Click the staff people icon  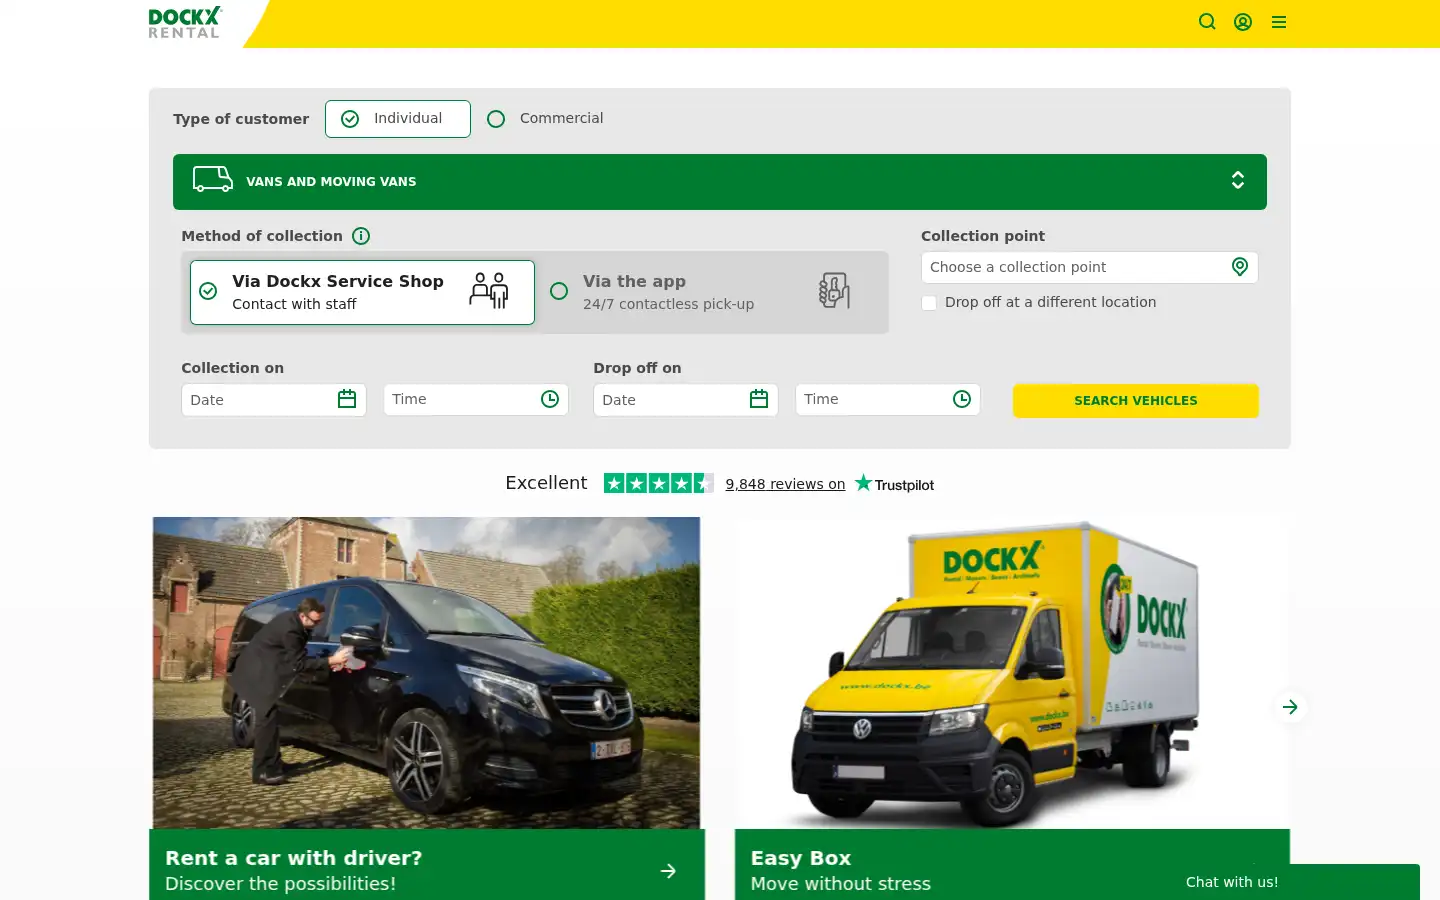click(490, 291)
